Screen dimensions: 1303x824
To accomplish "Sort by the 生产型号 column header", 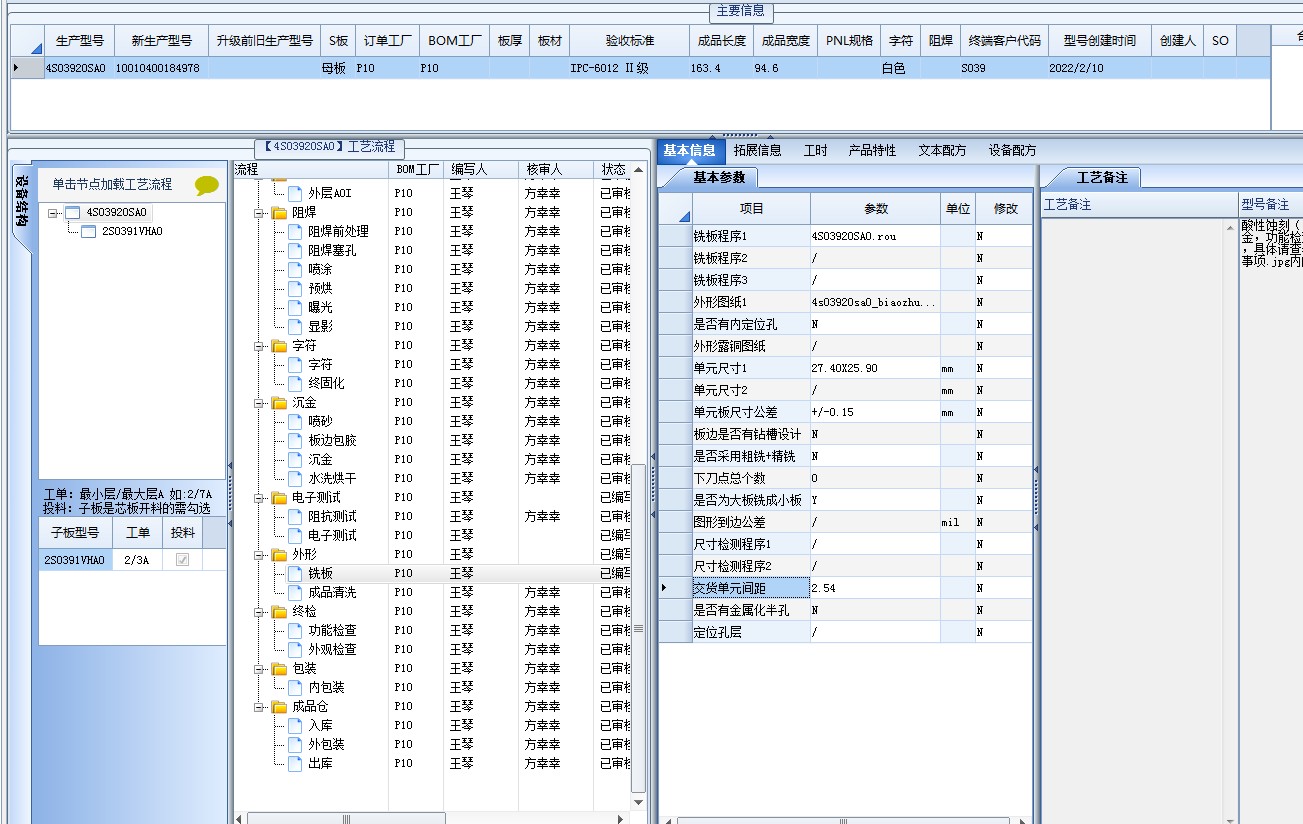I will (79, 41).
